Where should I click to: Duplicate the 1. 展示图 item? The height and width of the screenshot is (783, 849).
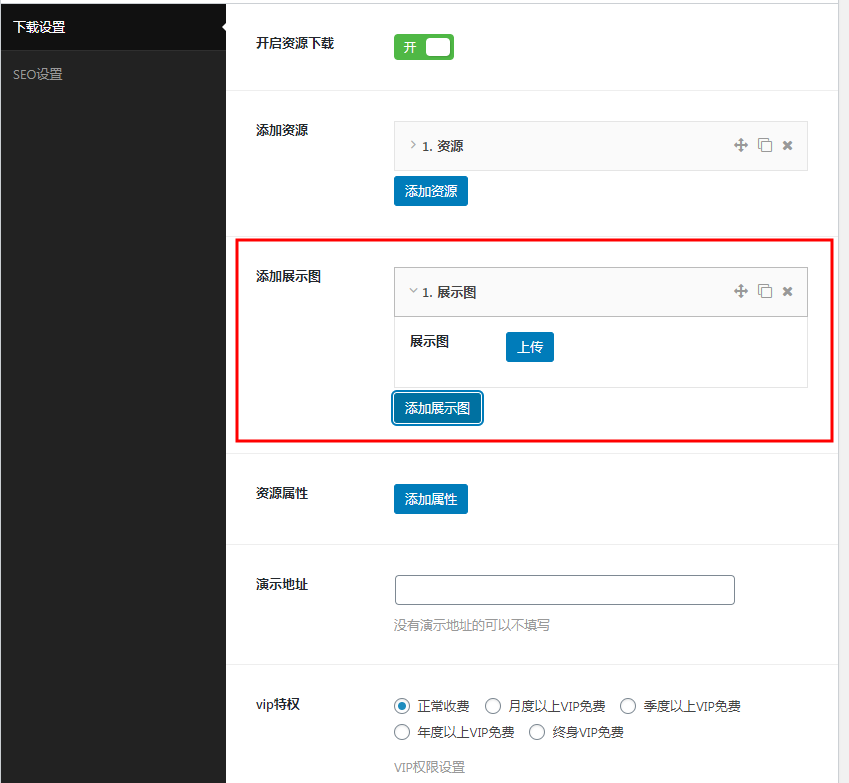765,291
